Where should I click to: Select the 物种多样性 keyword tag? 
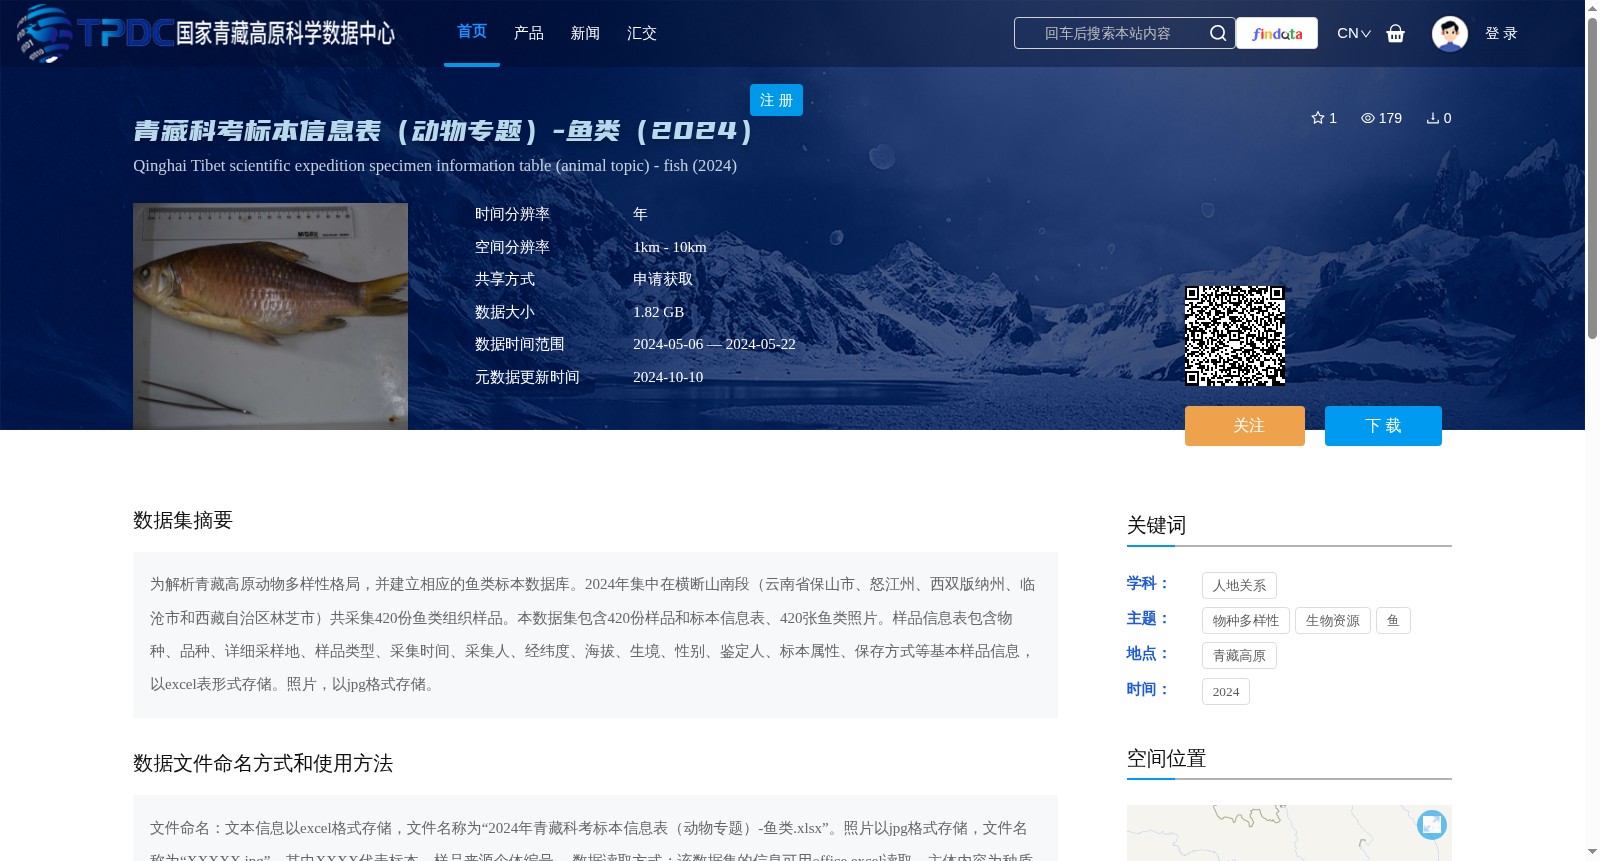(x=1246, y=621)
